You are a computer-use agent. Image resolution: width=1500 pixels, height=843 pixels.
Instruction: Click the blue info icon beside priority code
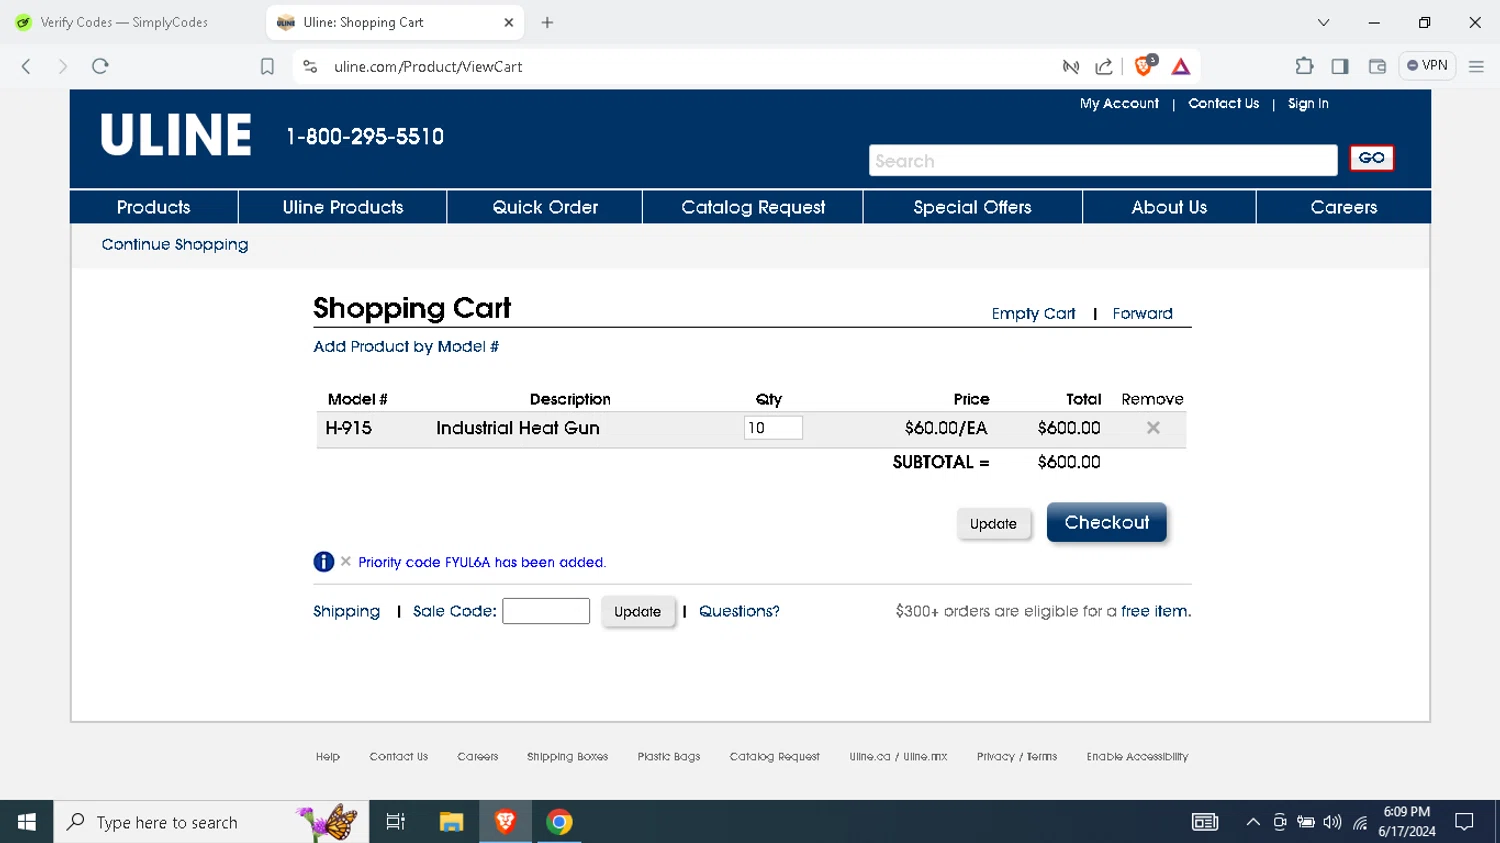coord(324,562)
